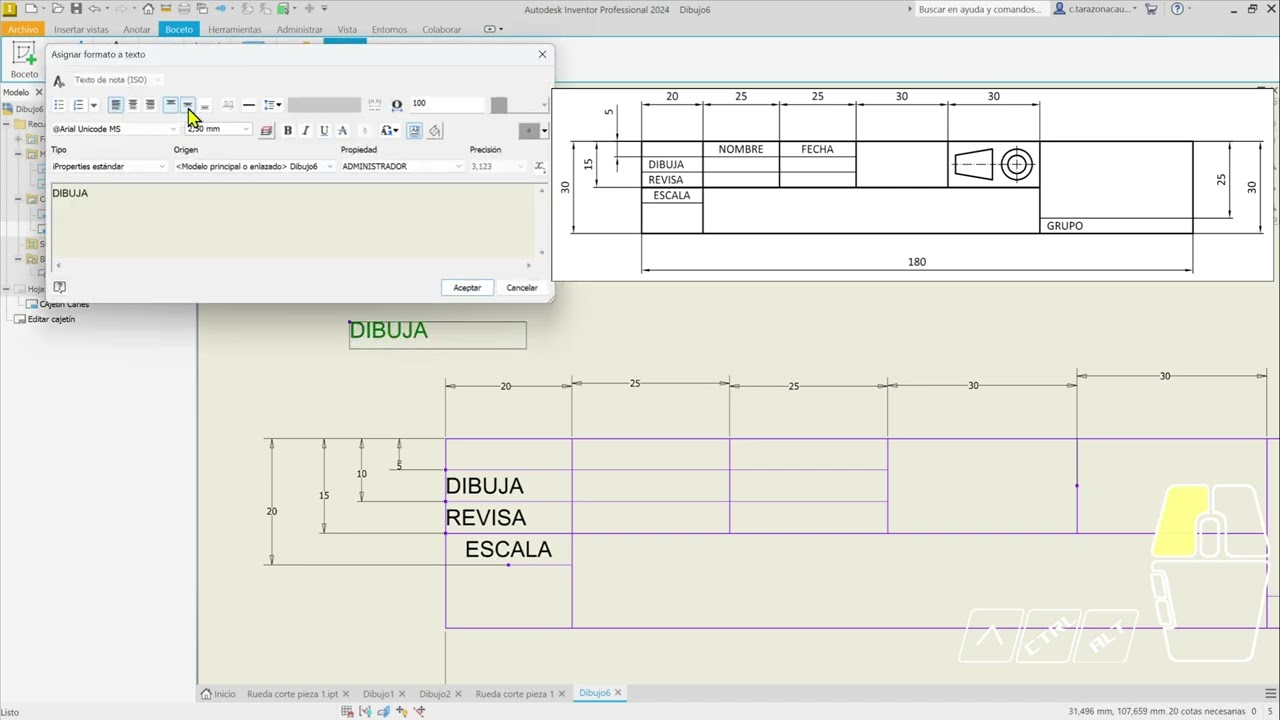Open the Propiedad ADMINISTRADOR dropdown
The height and width of the screenshot is (720, 1280).
tap(402, 166)
